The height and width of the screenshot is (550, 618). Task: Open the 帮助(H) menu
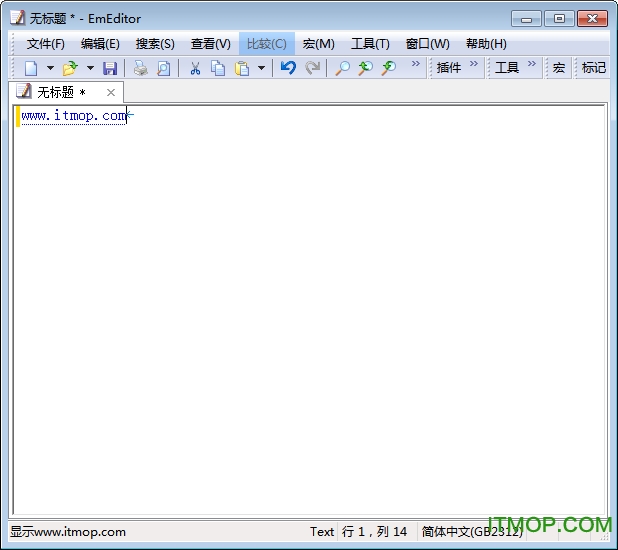(x=486, y=44)
